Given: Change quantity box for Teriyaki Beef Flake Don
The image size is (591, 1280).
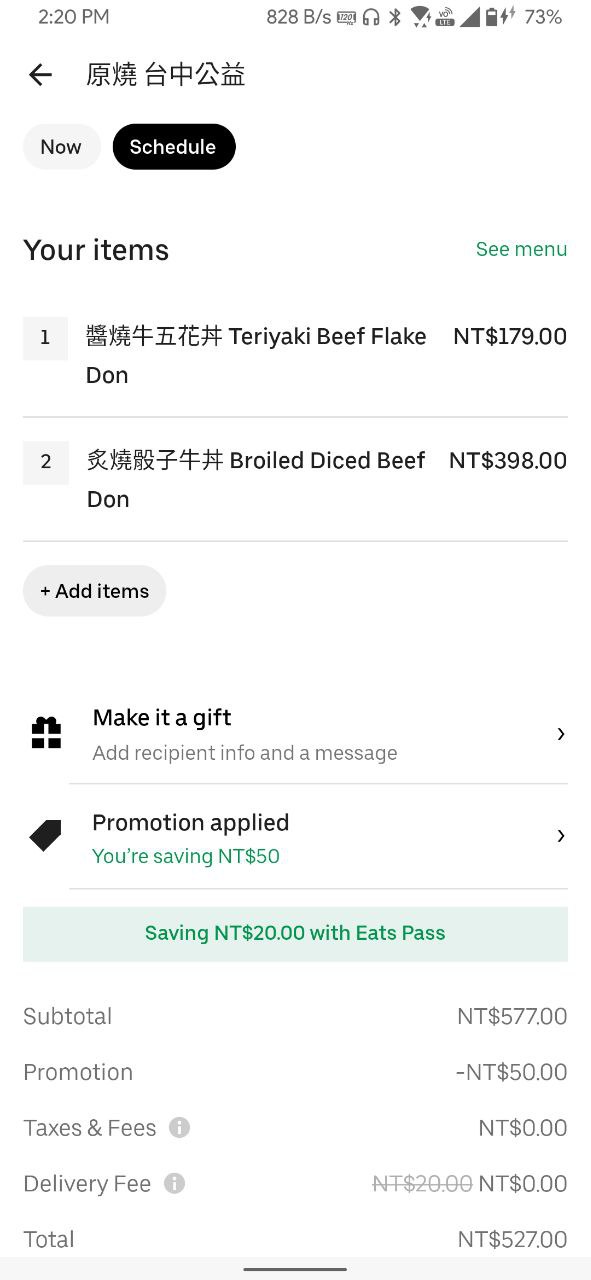Looking at the screenshot, I should coord(45,338).
